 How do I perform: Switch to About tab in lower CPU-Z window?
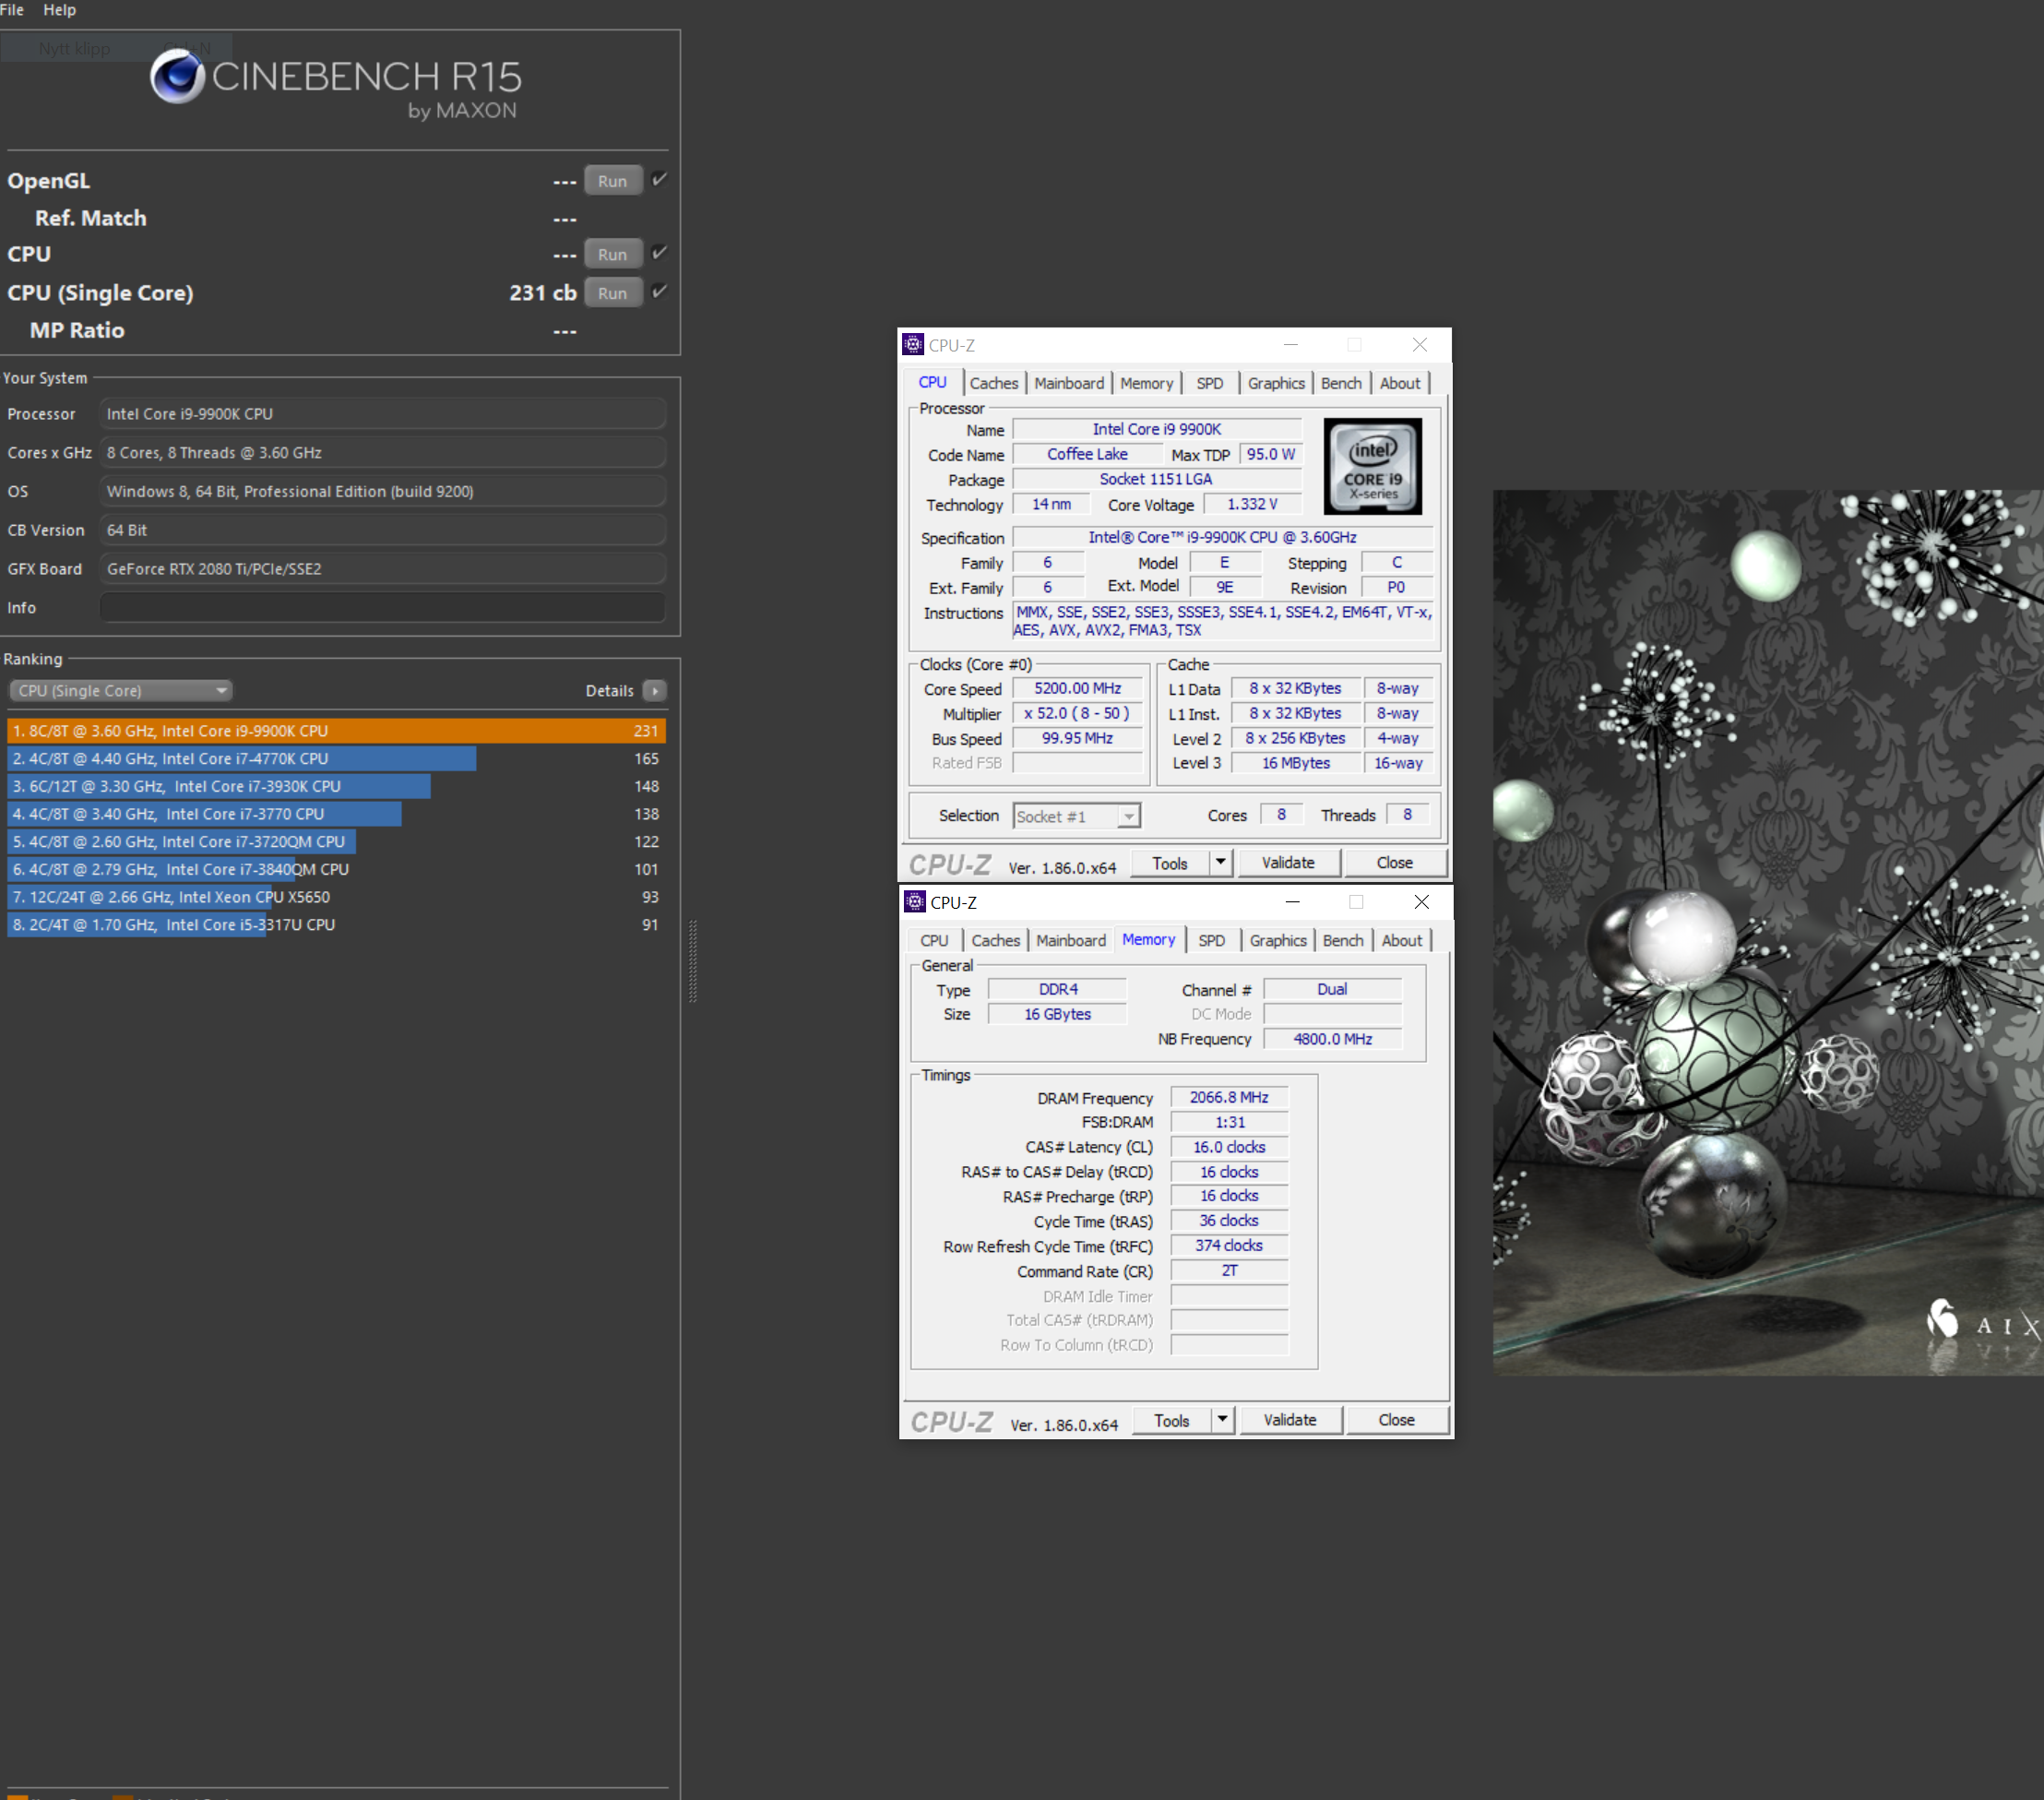click(1402, 941)
